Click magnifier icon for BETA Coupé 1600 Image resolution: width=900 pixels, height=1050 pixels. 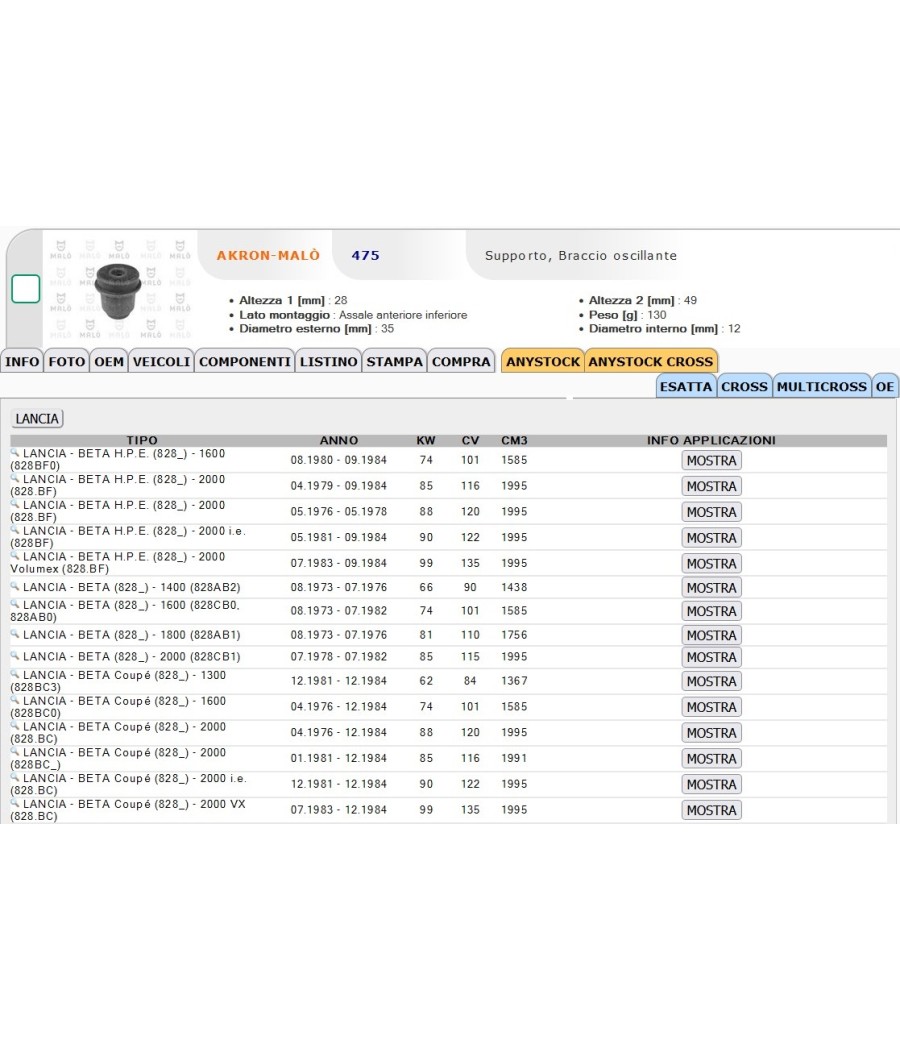pos(15,700)
